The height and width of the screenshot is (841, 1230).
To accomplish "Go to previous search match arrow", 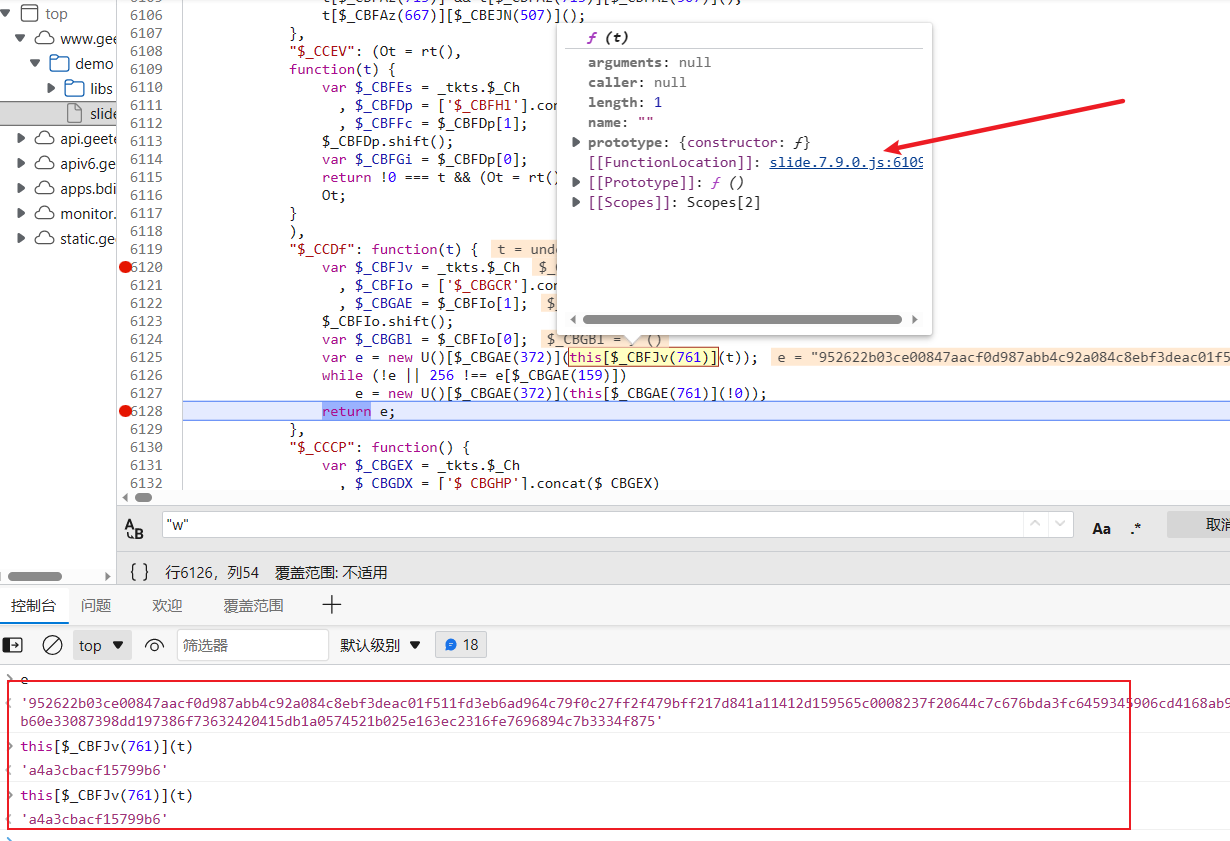I will pyautogui.click(x=1036, y=526).
